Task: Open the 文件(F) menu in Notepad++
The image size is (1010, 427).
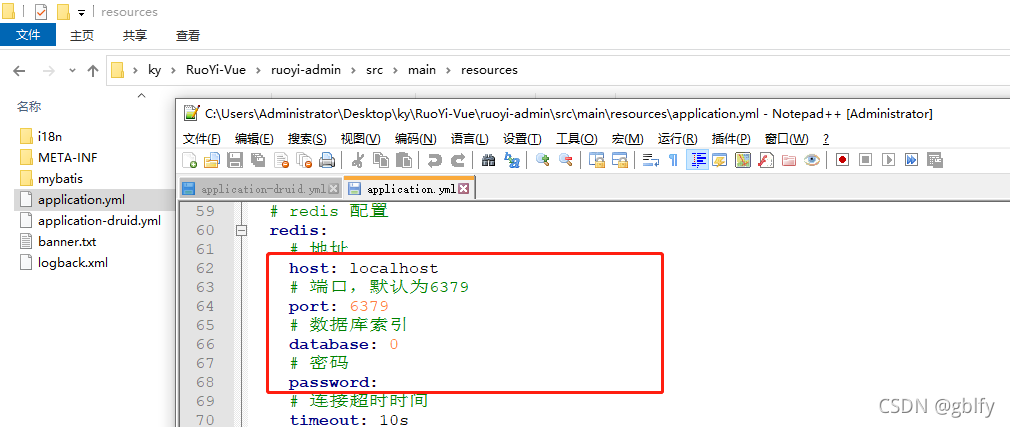Action: pyautogui.click(x=202, y=139)
